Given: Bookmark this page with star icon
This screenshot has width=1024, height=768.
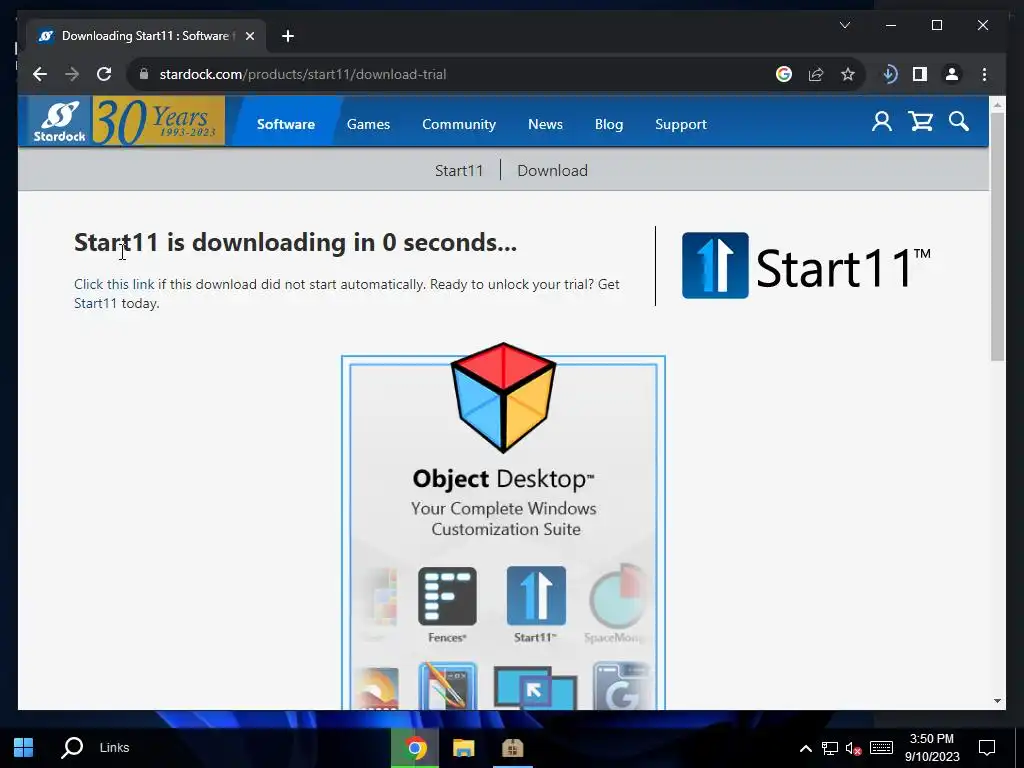Looking at the screenshot, I should click(x=848, y=74).
